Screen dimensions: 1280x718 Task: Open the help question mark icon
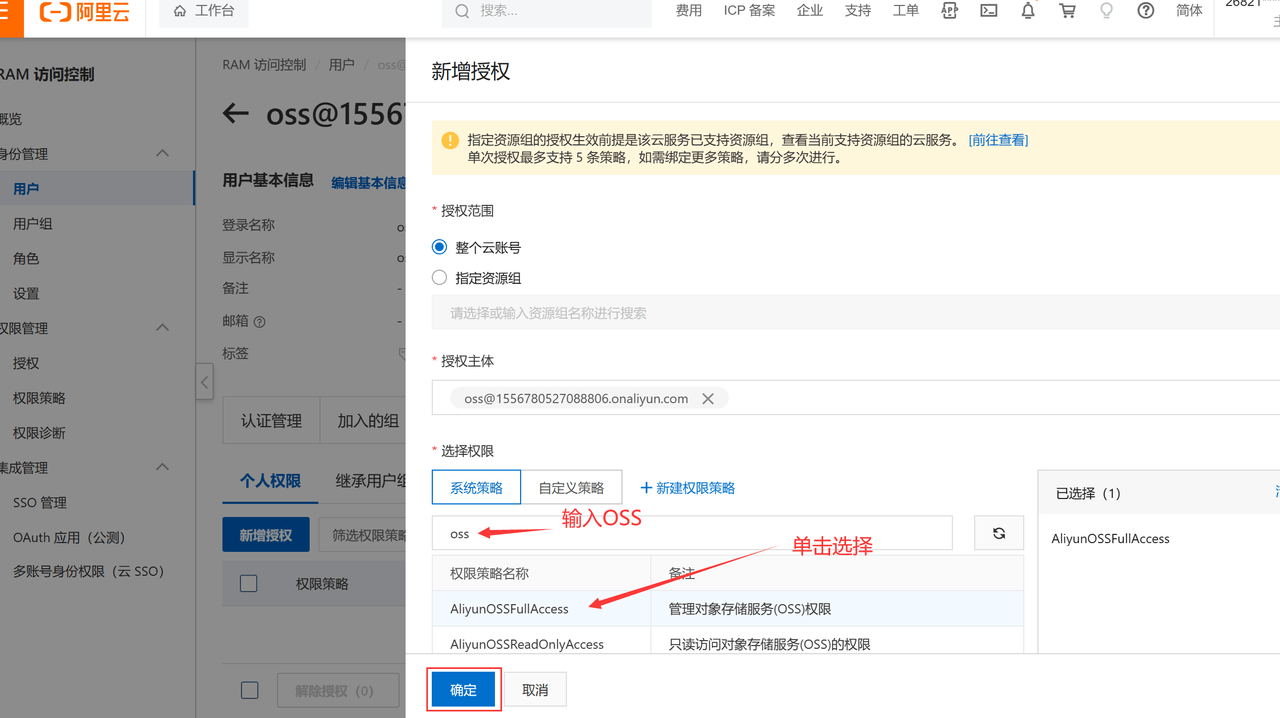click(x=1146, y=11)
